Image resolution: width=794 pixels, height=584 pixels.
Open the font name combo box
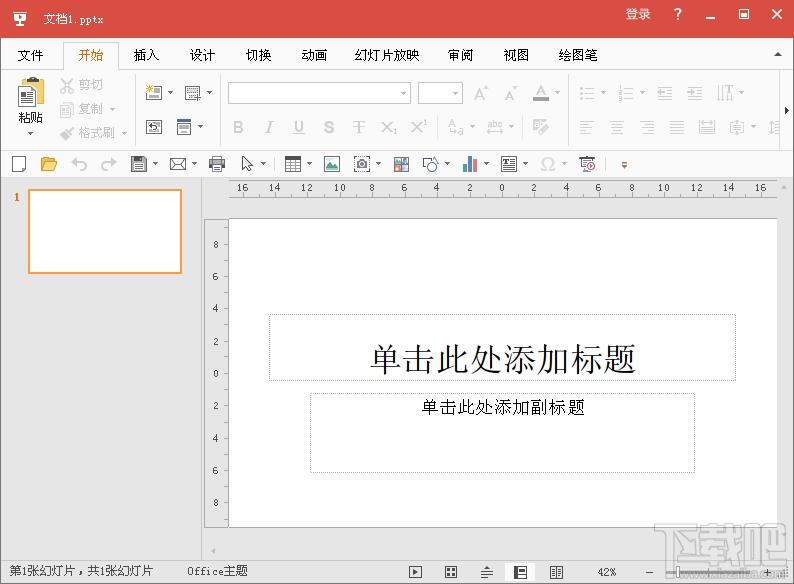[319, 93]
